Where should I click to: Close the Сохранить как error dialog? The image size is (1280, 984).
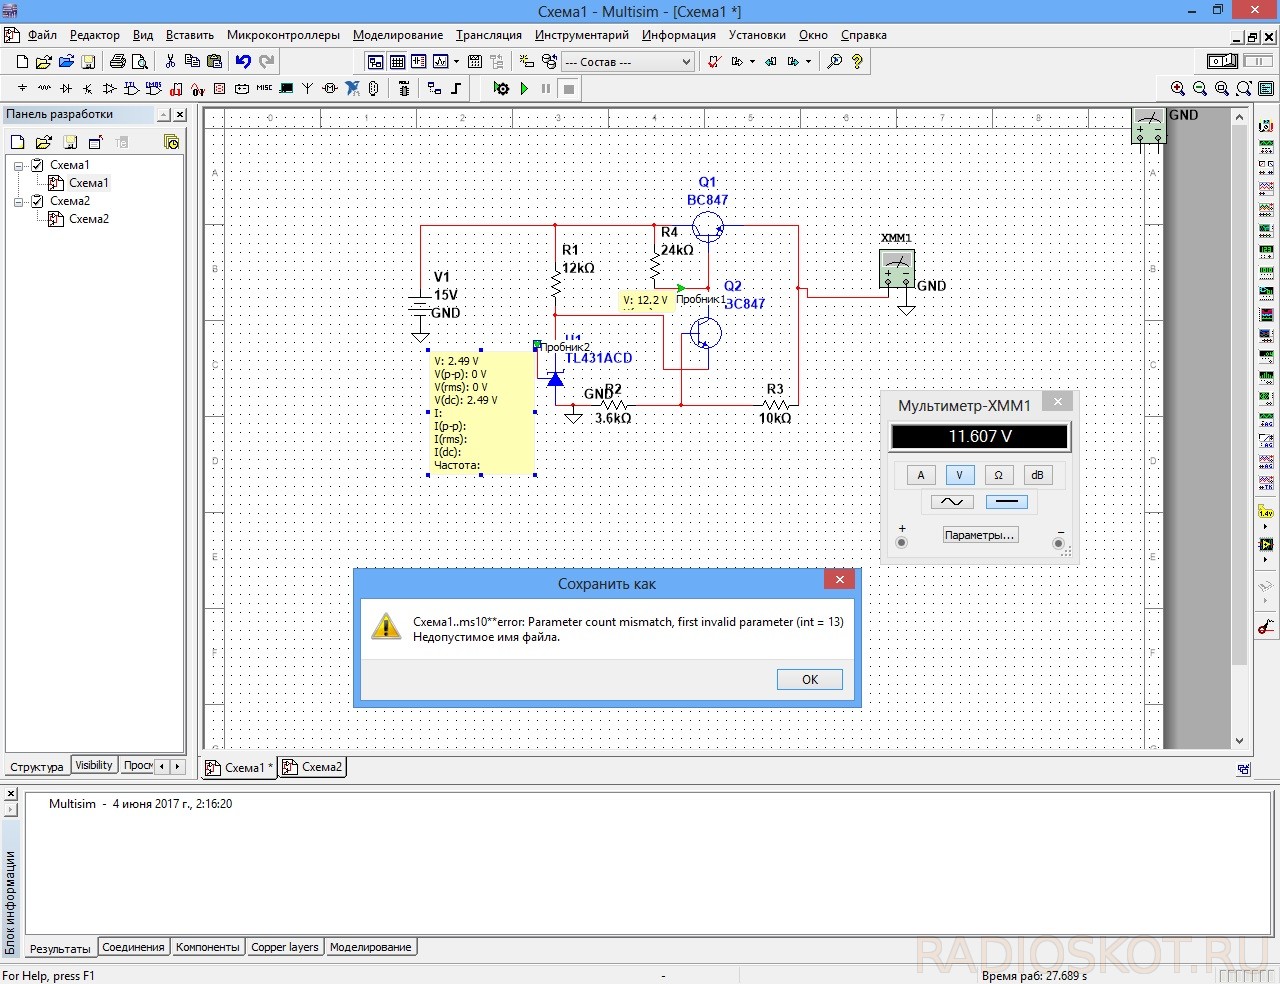(840, 580)
